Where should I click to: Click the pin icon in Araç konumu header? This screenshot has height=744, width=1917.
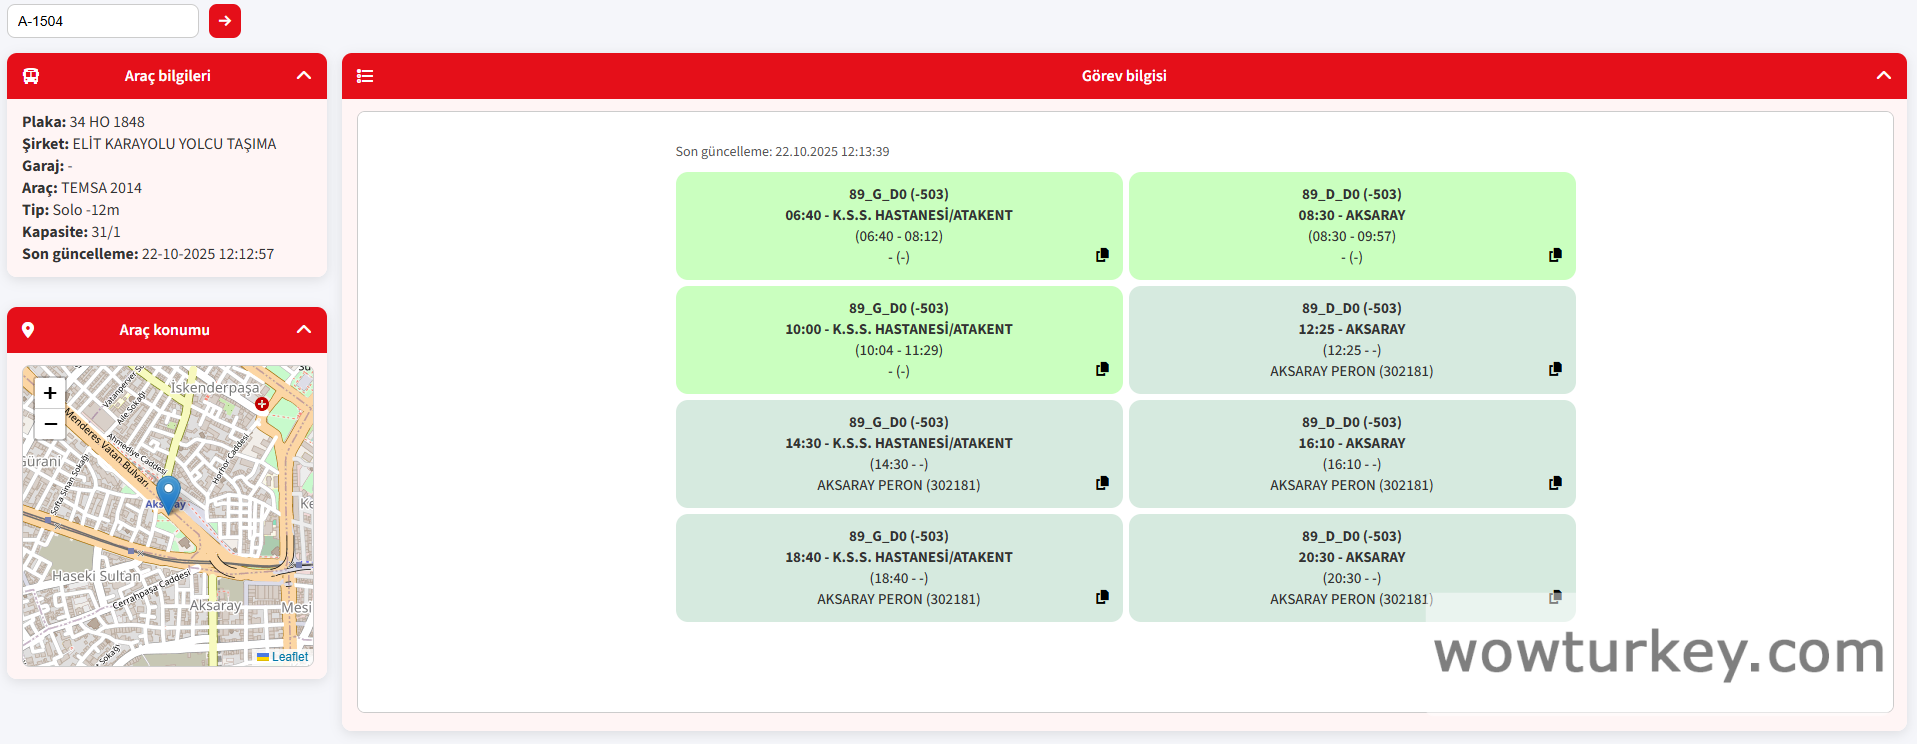click(28, 330)
